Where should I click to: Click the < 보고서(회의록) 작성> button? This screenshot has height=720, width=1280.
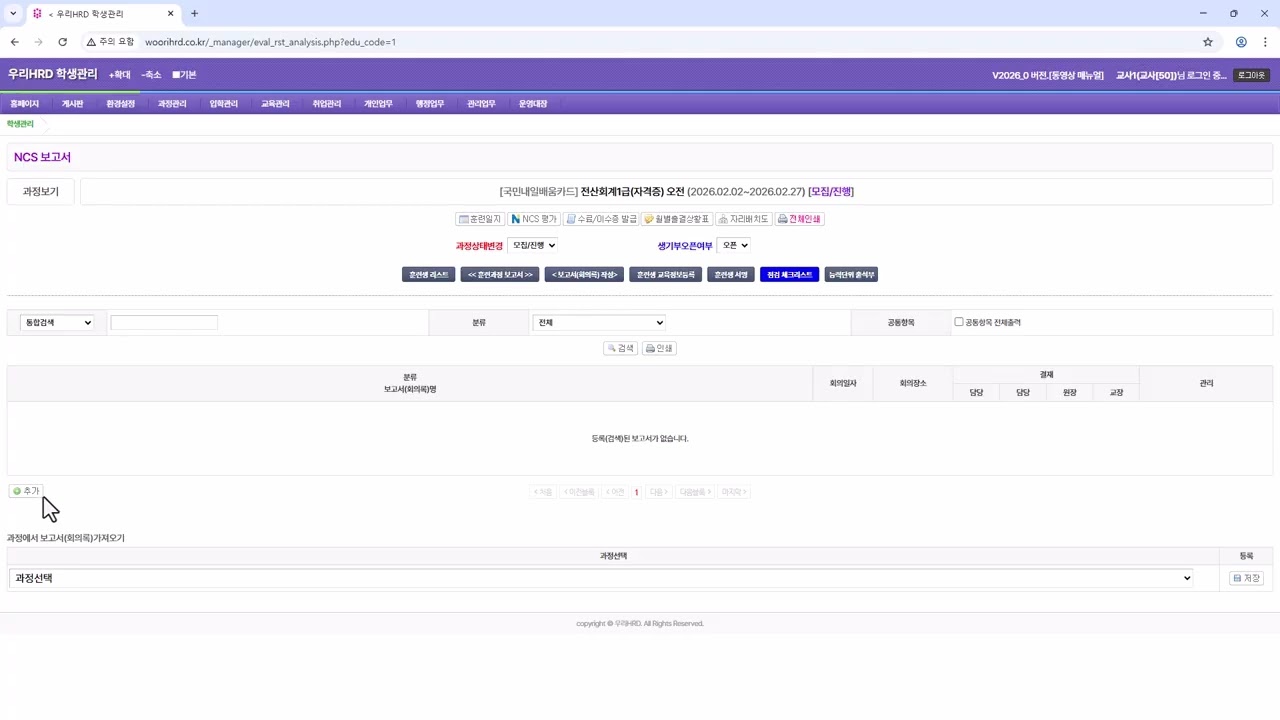coord(584,274)
